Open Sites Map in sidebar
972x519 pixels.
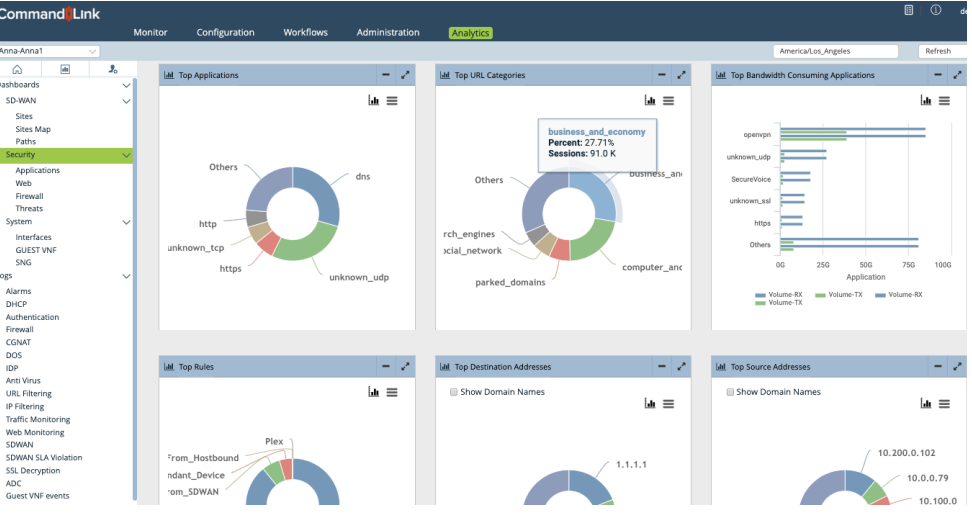pos(33,129)
